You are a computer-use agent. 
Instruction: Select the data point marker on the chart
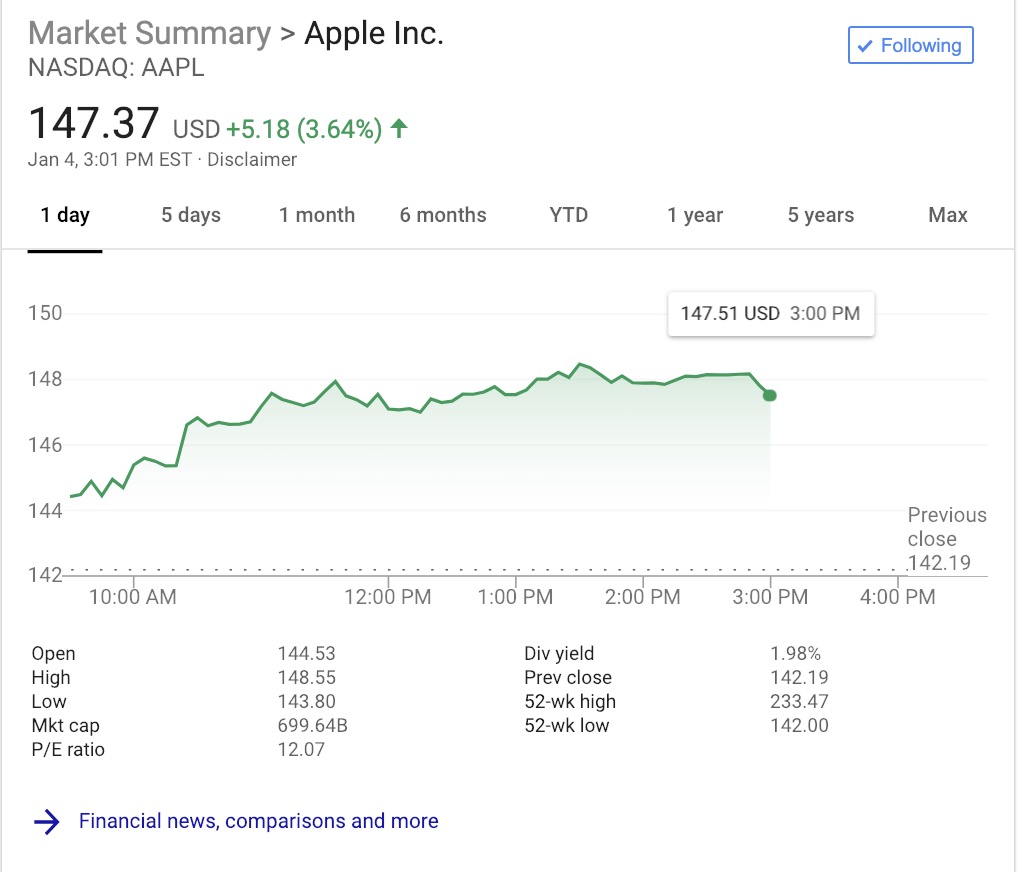tap(769, 396)
